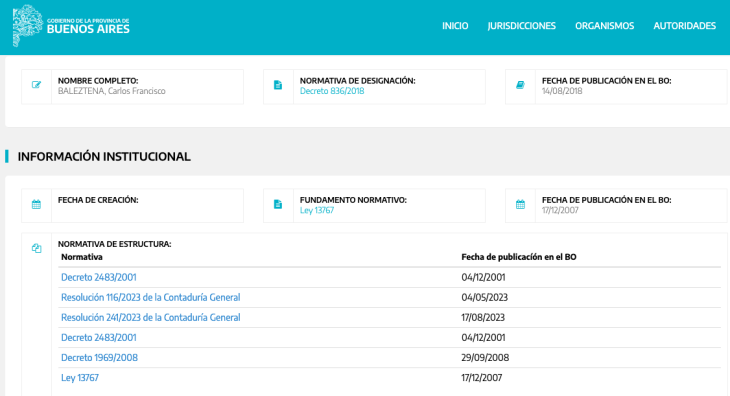
Task: Open the Decreto 2483/2001 link in the fourth table row
Action: click(99, 337)
